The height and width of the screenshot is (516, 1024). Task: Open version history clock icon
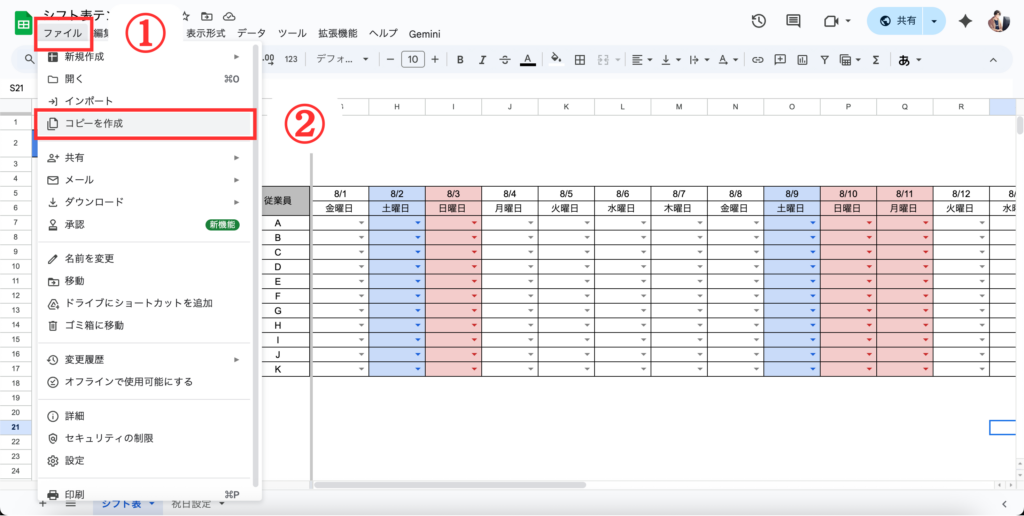coord(758,21)
